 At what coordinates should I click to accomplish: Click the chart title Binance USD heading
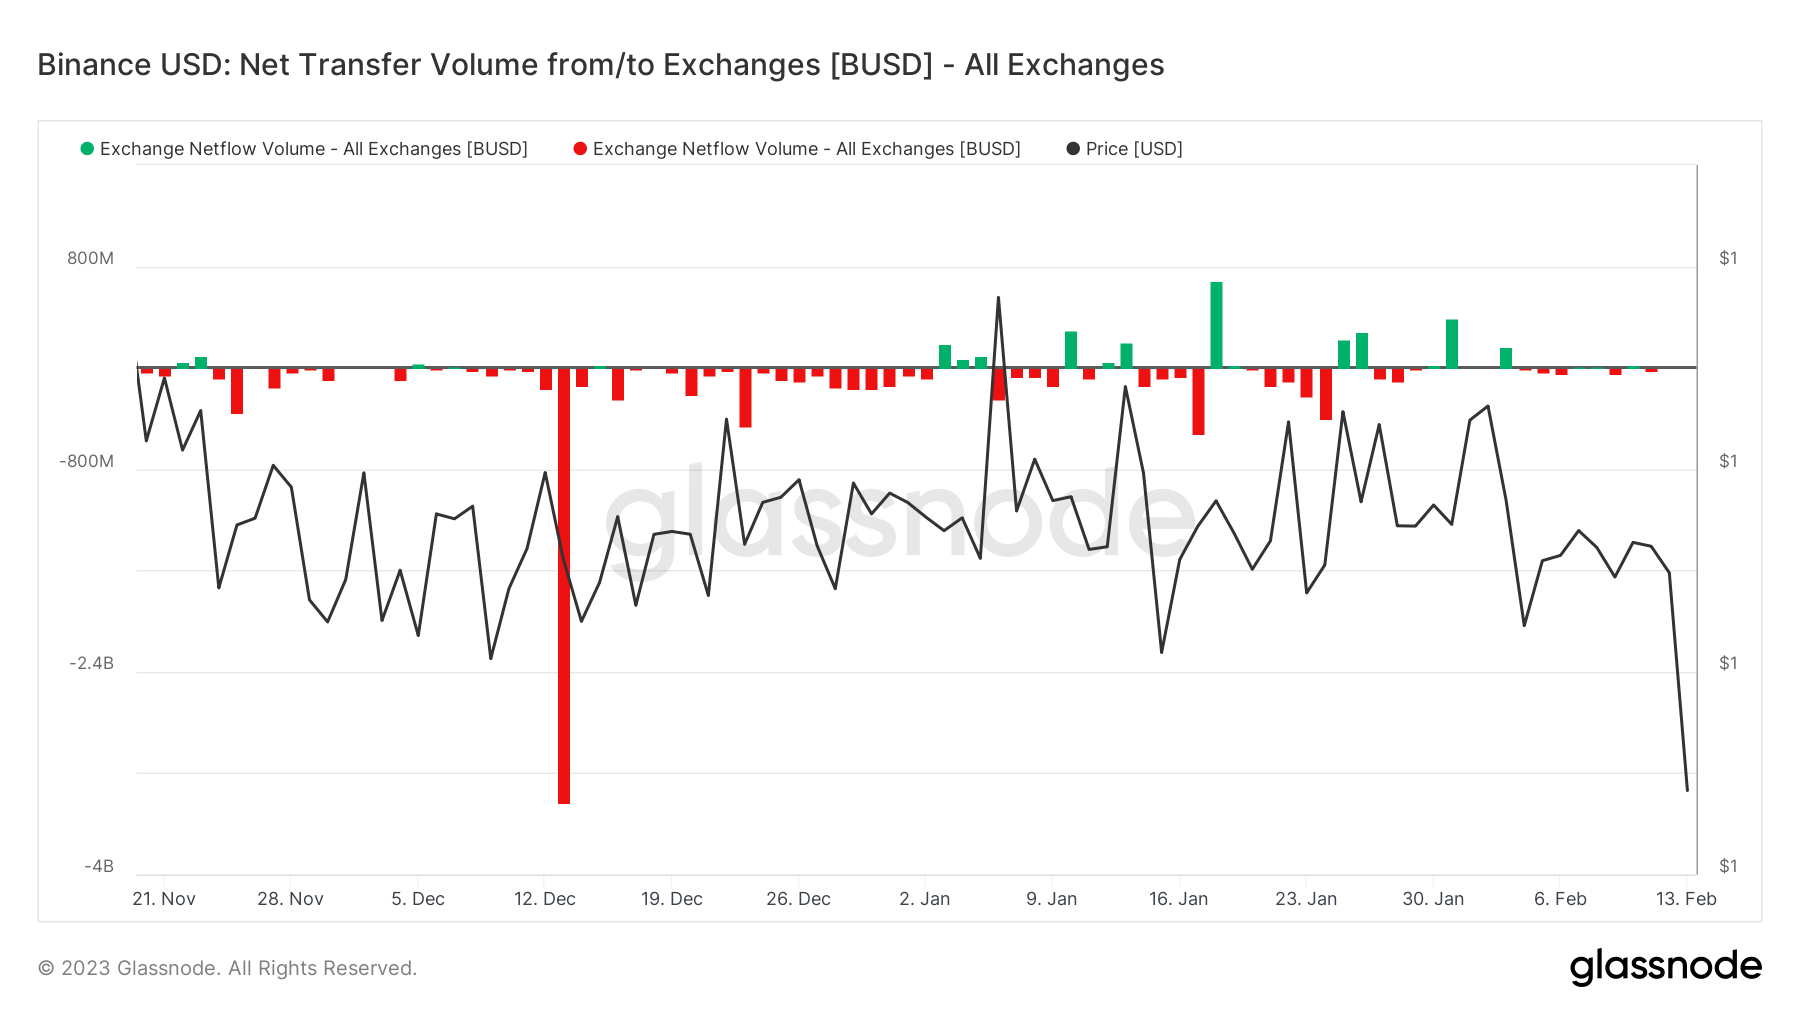pyautogui.click(x=599, y=64)
